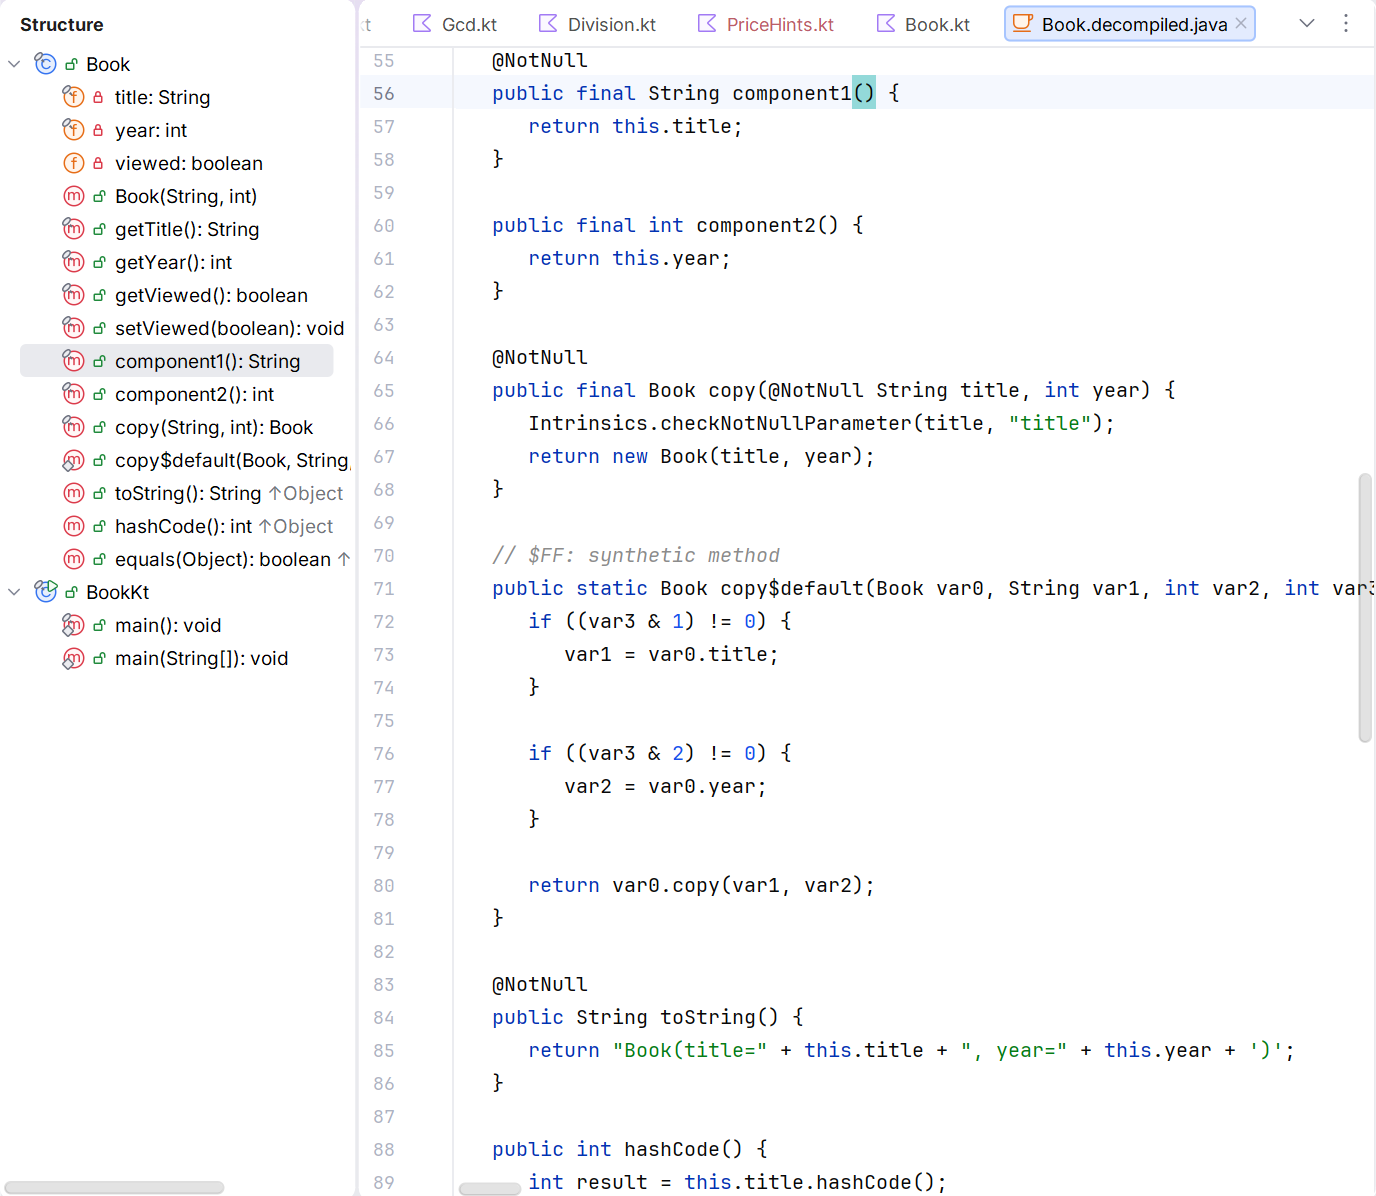Click the Java cup icon on decompiled tab
1376x1196 pixels.
click(1022, 23)
